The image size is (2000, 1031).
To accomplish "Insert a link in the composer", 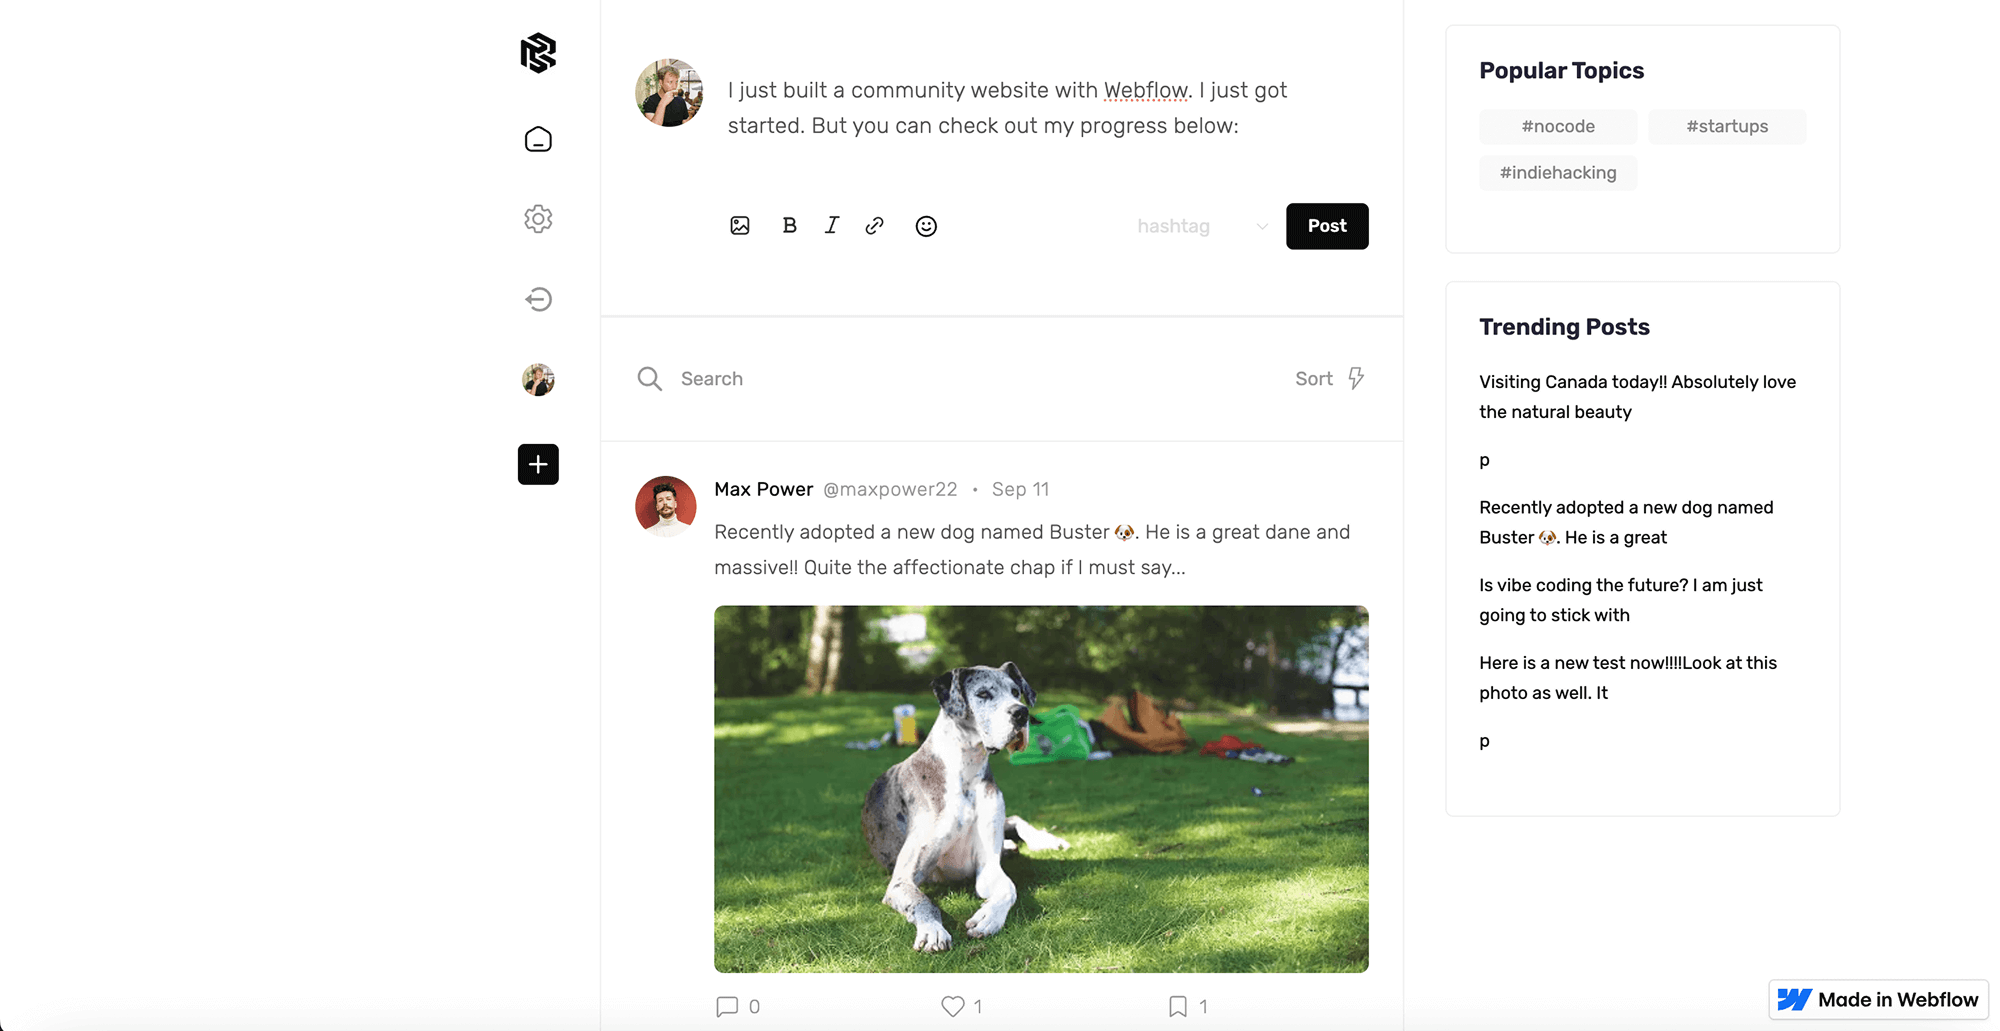I will [x=875, y=226].
